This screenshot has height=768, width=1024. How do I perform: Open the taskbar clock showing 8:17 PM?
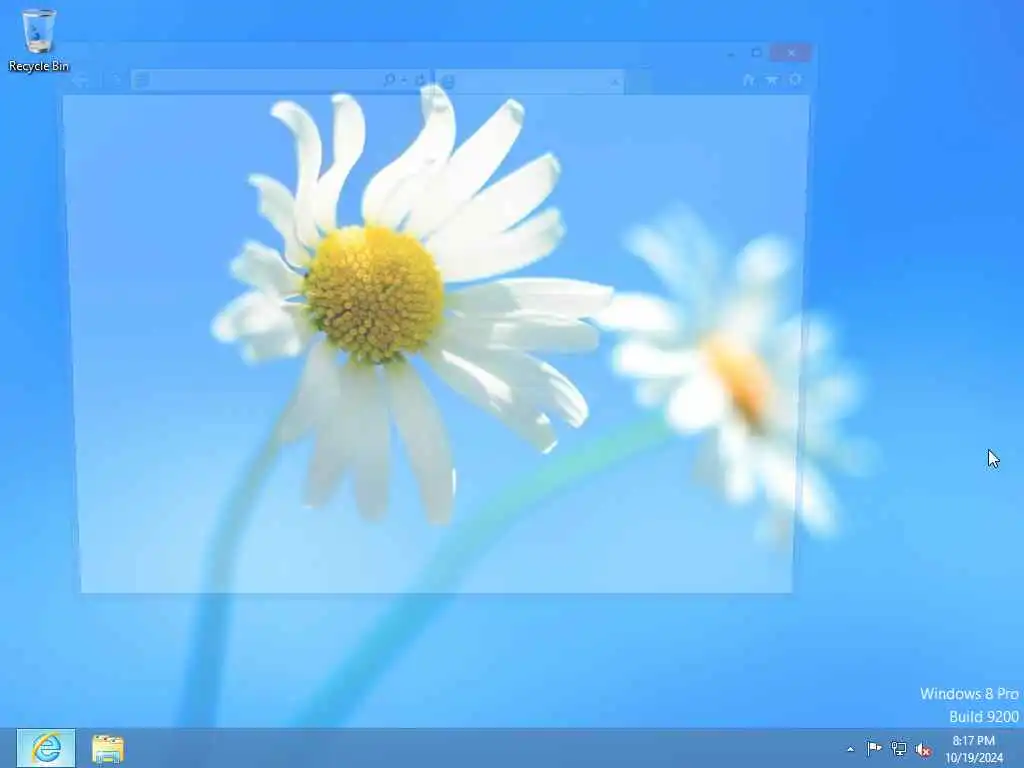click(x=973, y=749)
